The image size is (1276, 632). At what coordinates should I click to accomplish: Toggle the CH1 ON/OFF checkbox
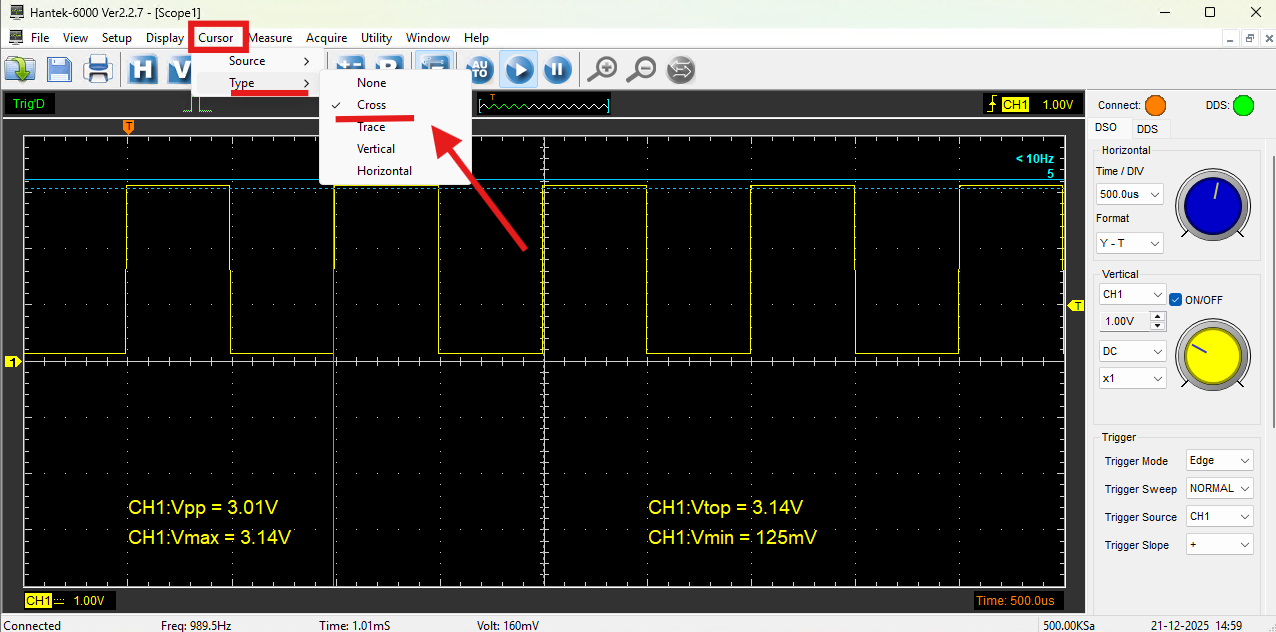(x=1176, y=300)
